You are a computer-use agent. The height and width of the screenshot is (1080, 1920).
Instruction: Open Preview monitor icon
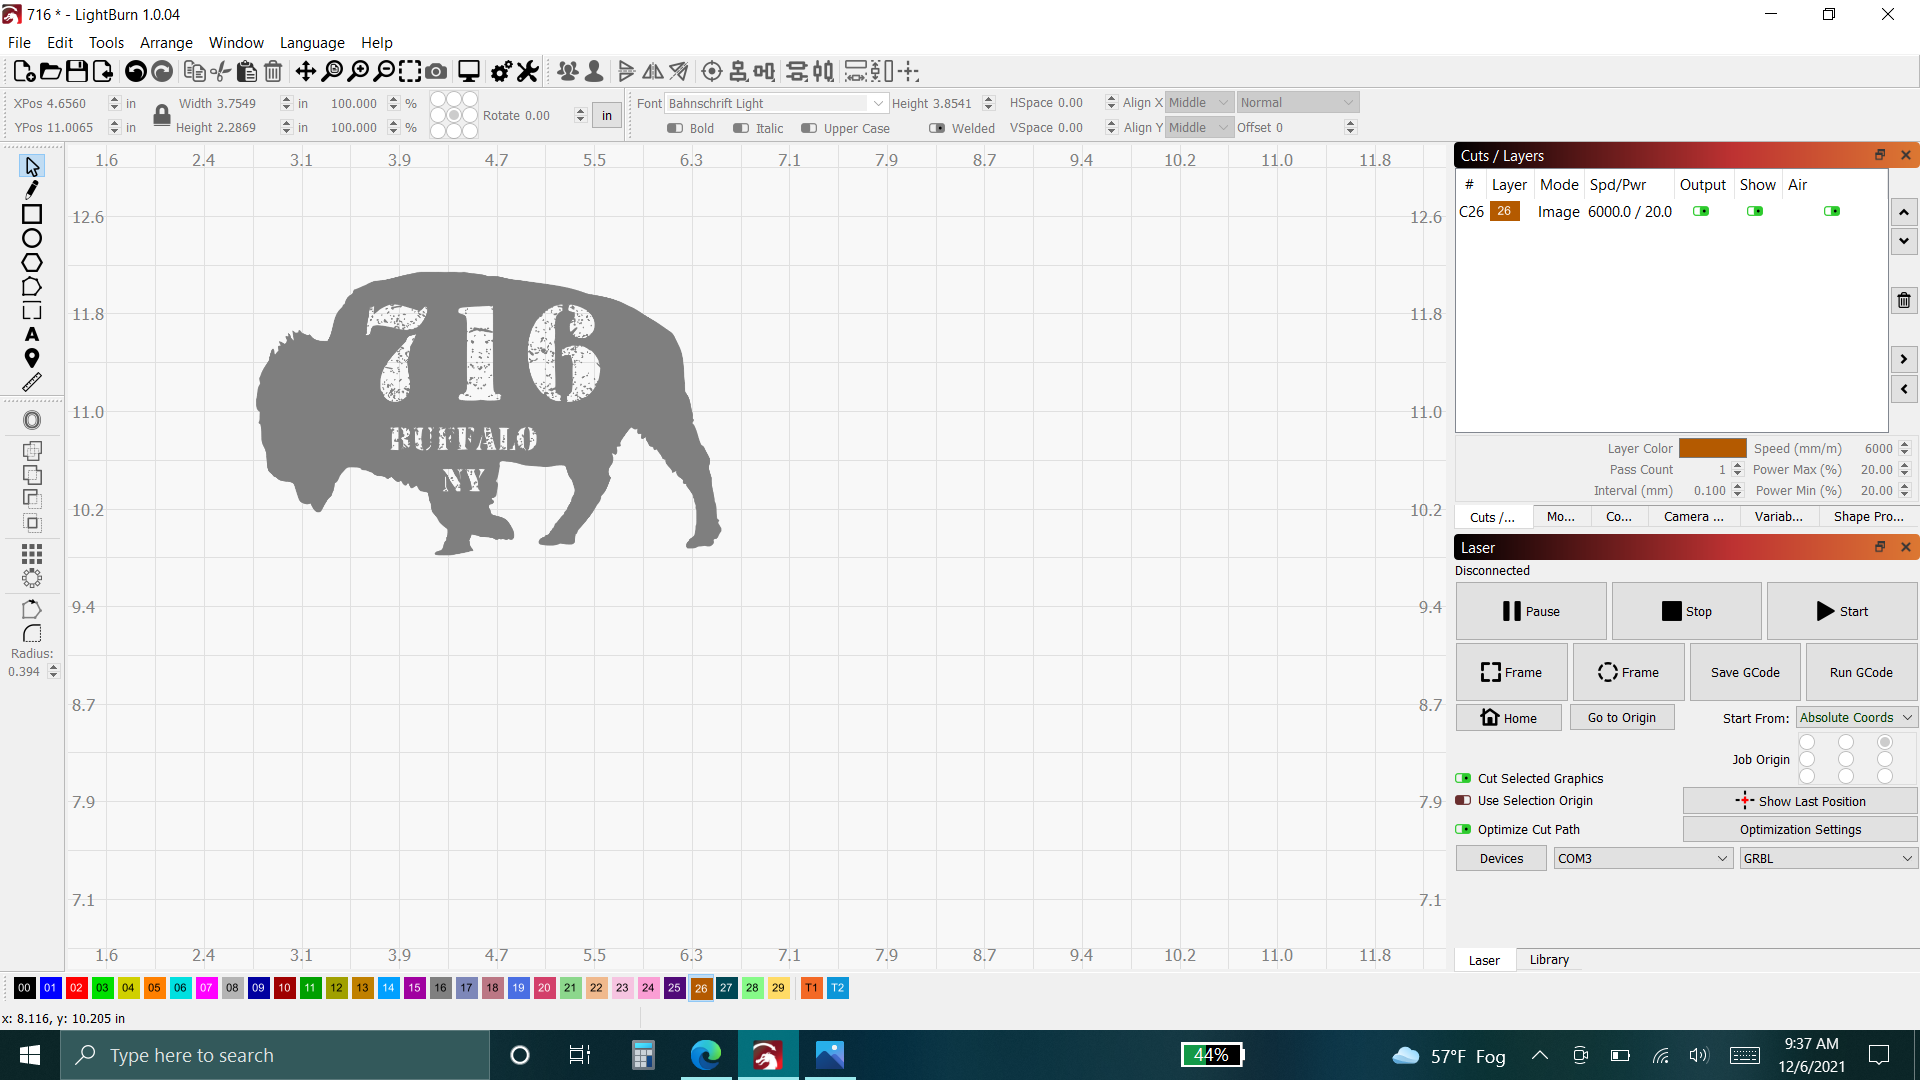(468, 71)
